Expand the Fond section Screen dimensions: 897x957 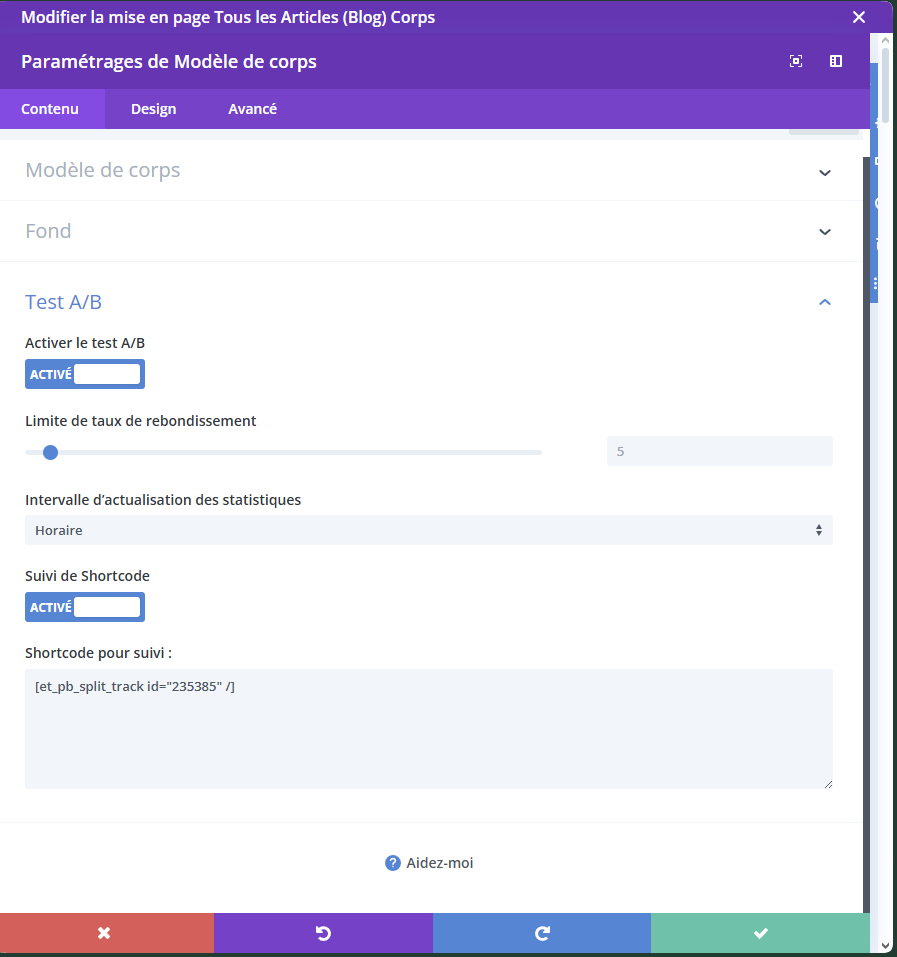click(x=824, y=232)
